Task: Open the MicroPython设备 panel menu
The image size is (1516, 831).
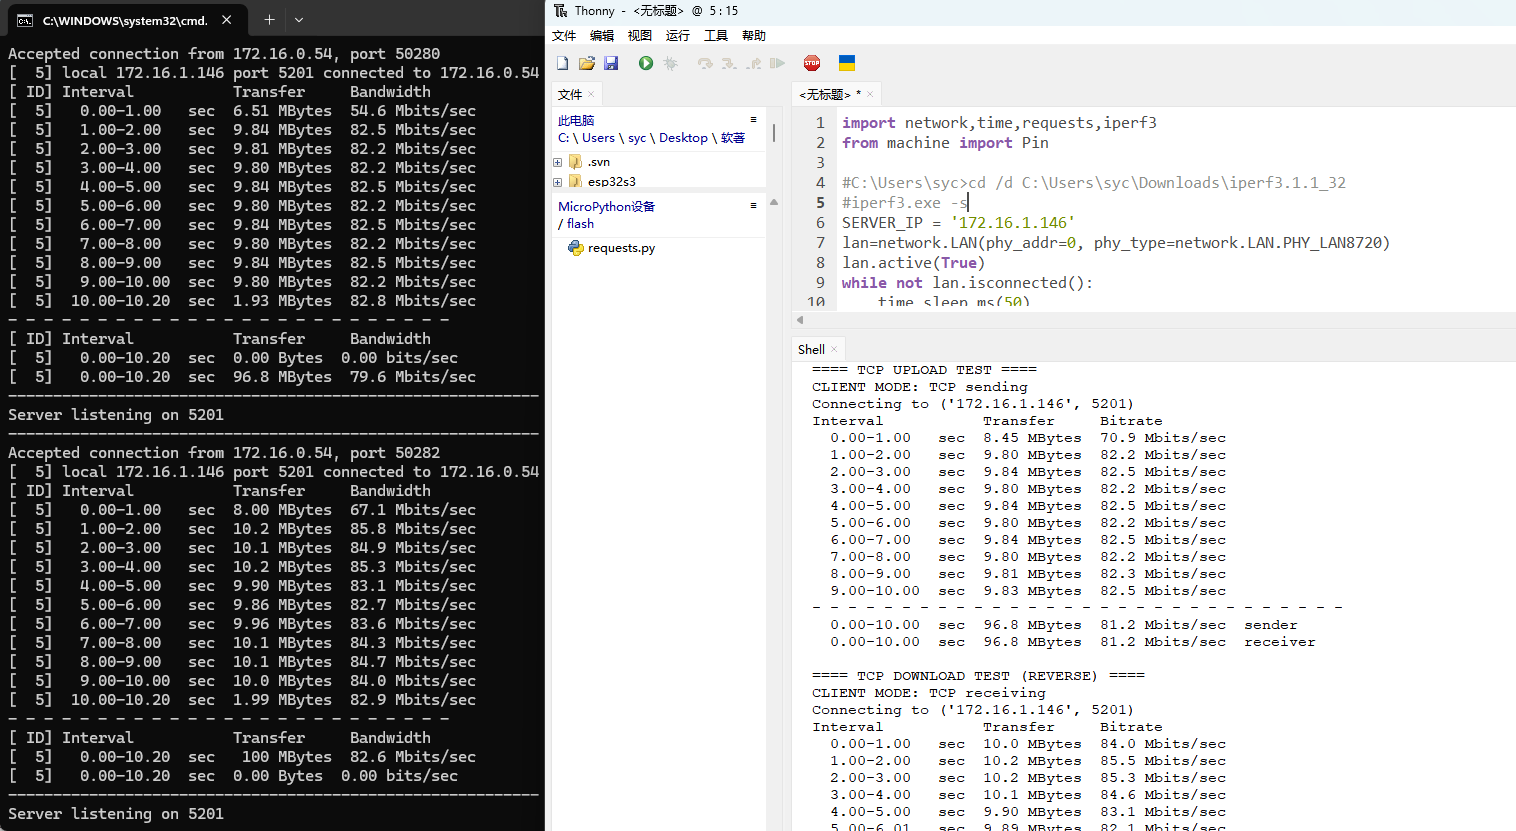Action: tap(753, 205)
